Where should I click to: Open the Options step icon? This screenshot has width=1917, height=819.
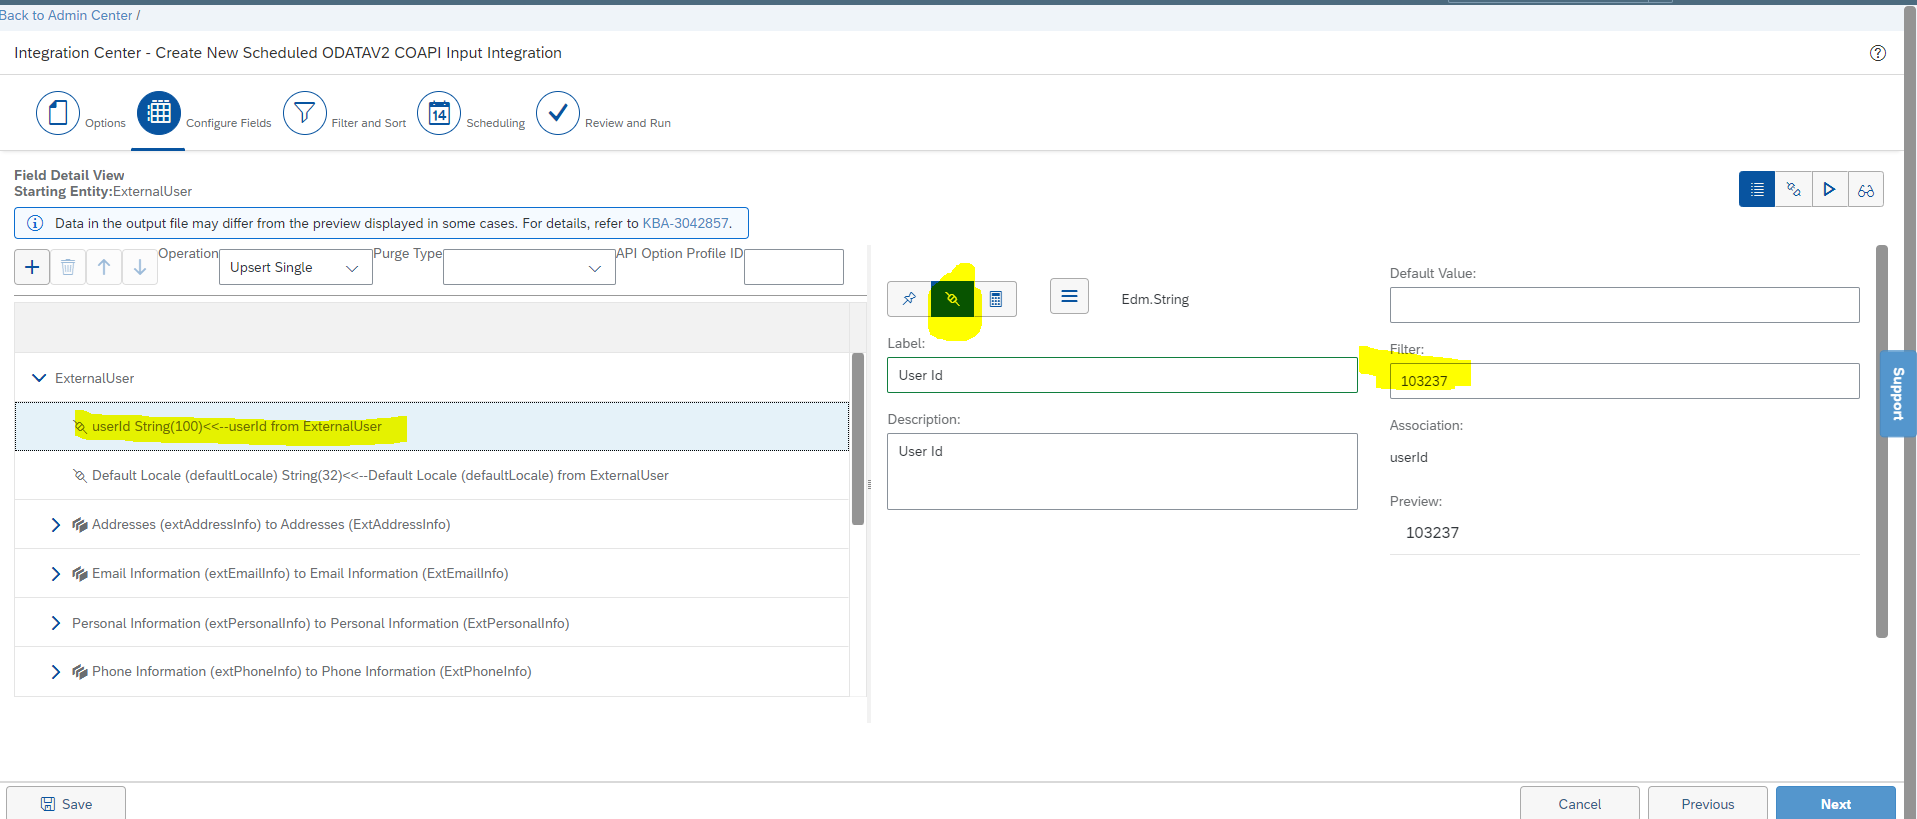click(x=58, y=113)
